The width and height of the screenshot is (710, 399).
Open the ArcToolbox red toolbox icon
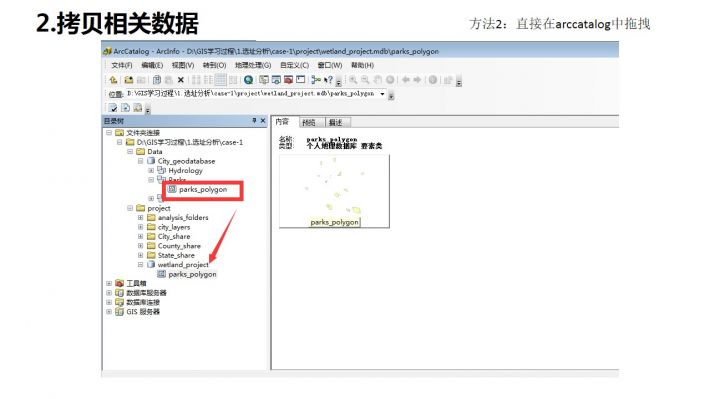[288, 80]
